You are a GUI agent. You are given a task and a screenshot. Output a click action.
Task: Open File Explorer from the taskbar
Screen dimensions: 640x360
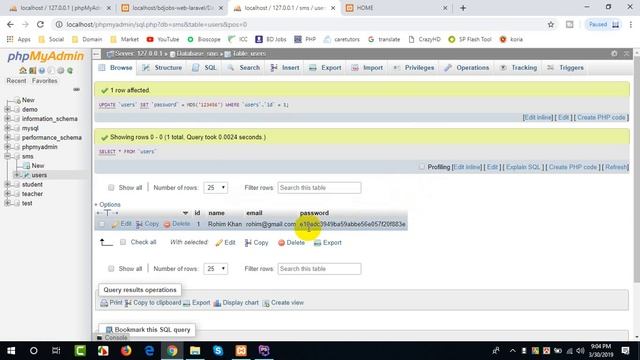[195, 351]
